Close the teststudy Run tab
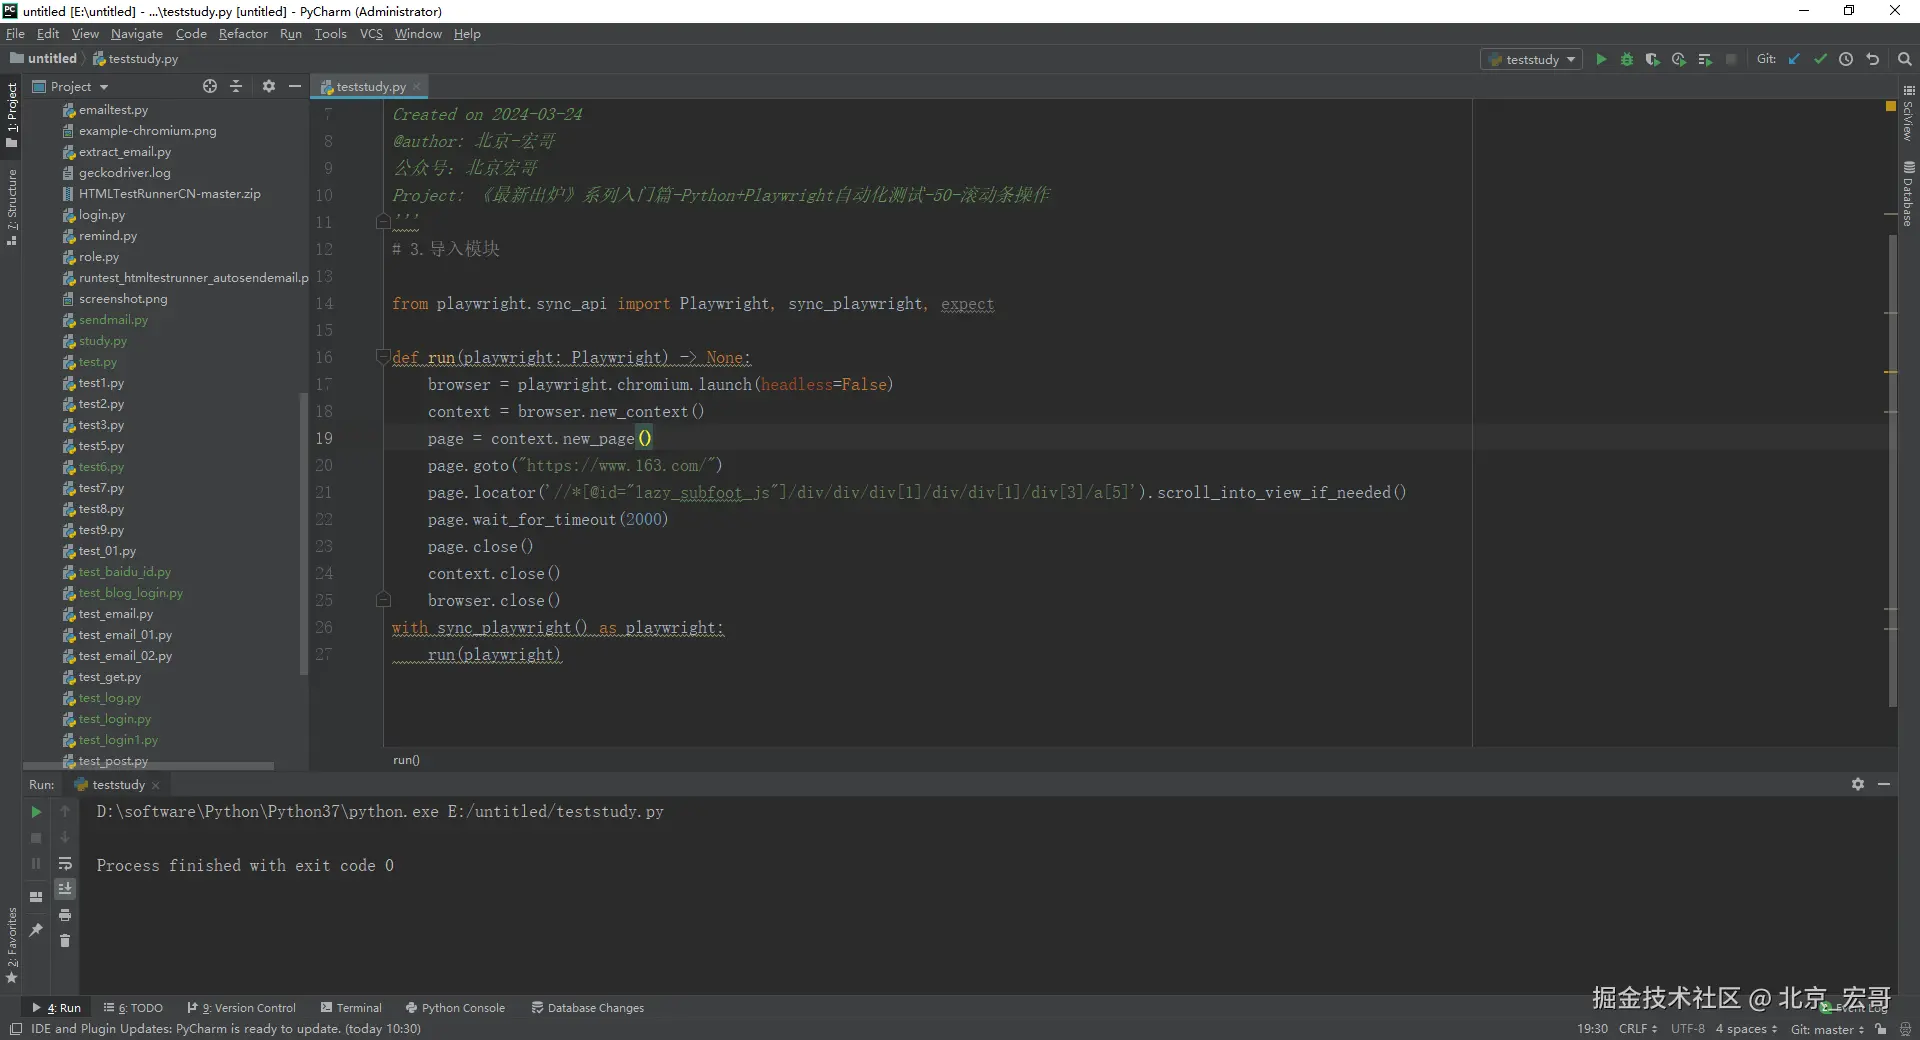 coord(156,786)
